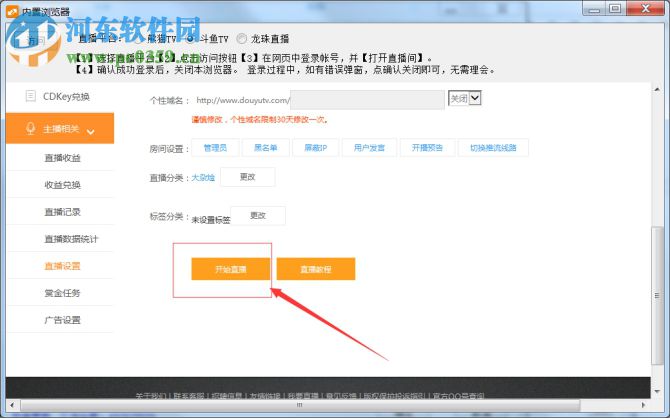Open 直播收益 in the sidebar
Image resolution: width=670 pixels, height=419 pixels.
(x=62, y=158)
